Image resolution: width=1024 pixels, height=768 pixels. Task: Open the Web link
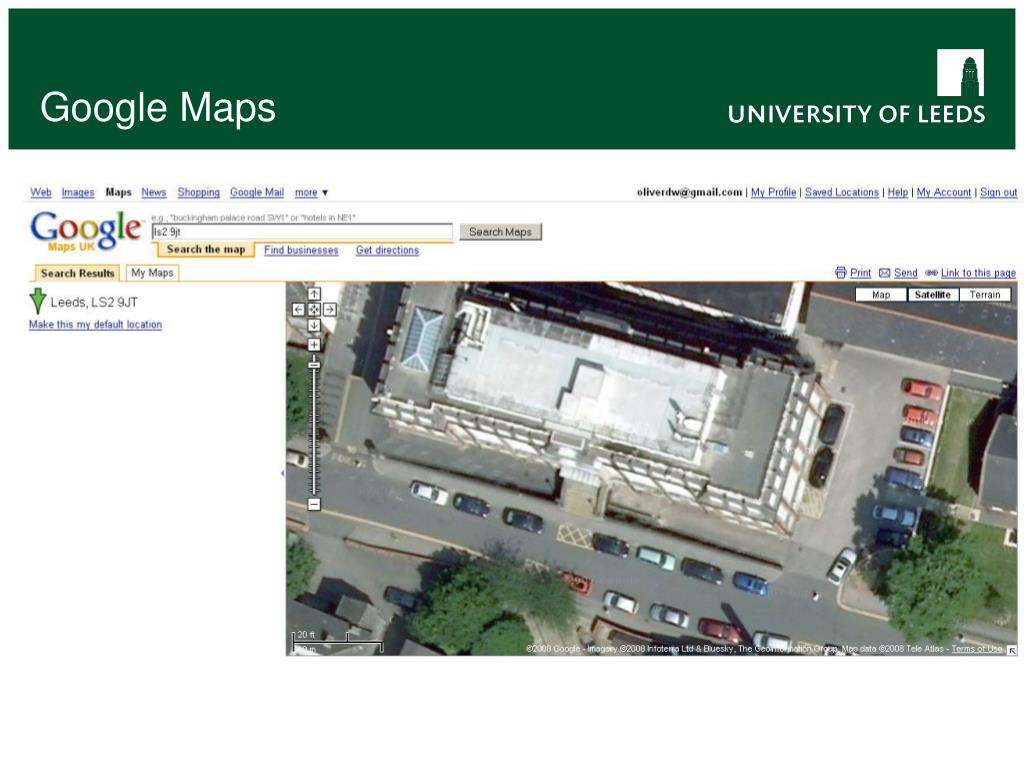coord(40,192)
